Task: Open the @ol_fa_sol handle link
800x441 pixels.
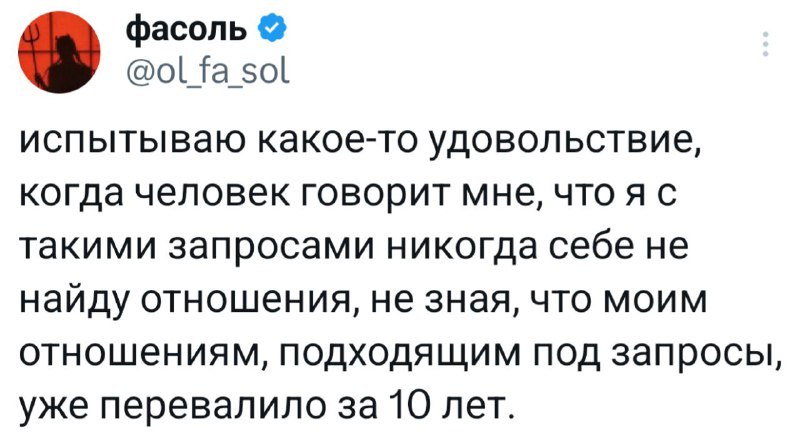Action: 197,73
